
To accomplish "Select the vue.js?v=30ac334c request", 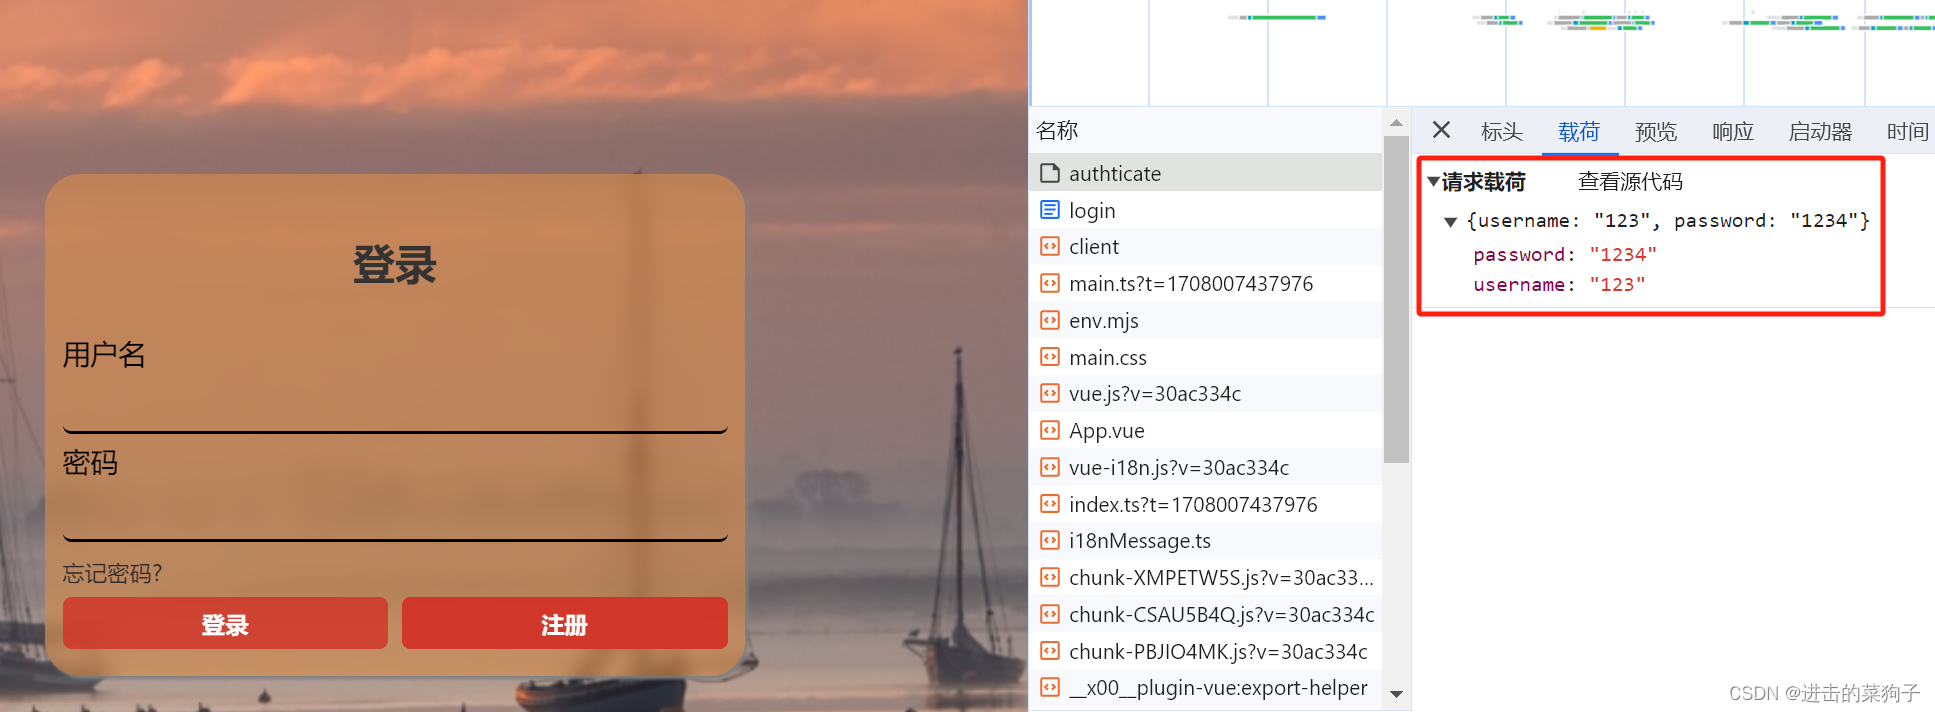I will pos(1206,393).
